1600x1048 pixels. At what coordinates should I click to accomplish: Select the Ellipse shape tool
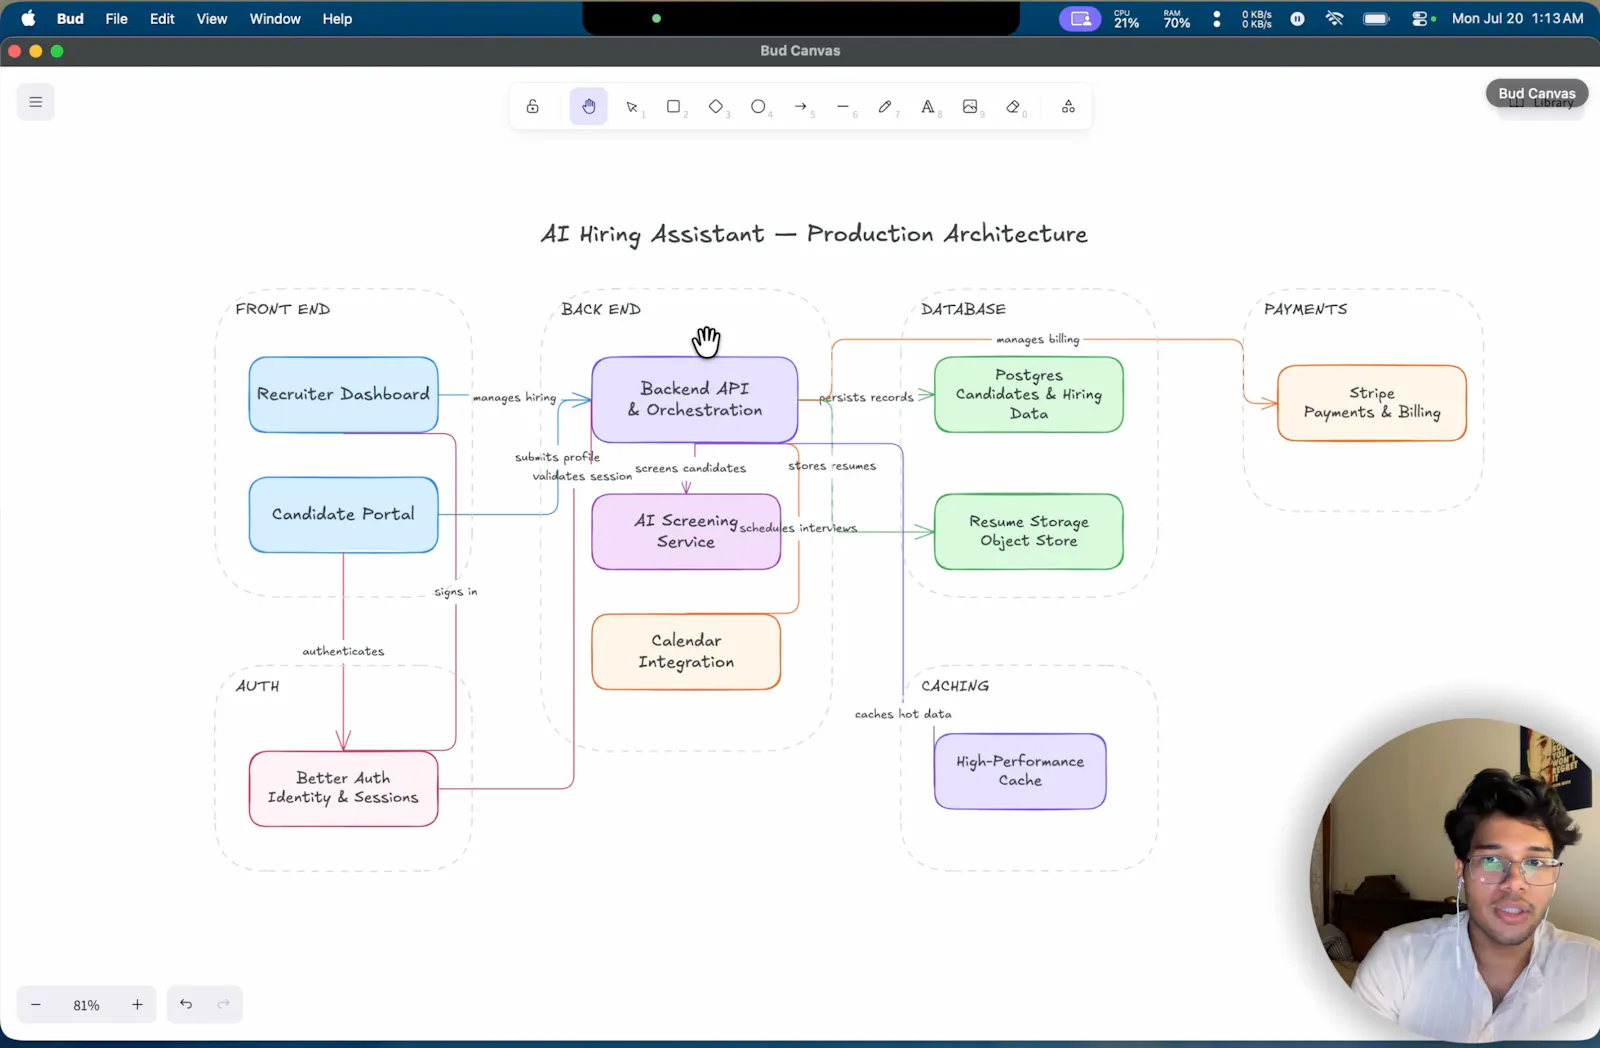758,107
